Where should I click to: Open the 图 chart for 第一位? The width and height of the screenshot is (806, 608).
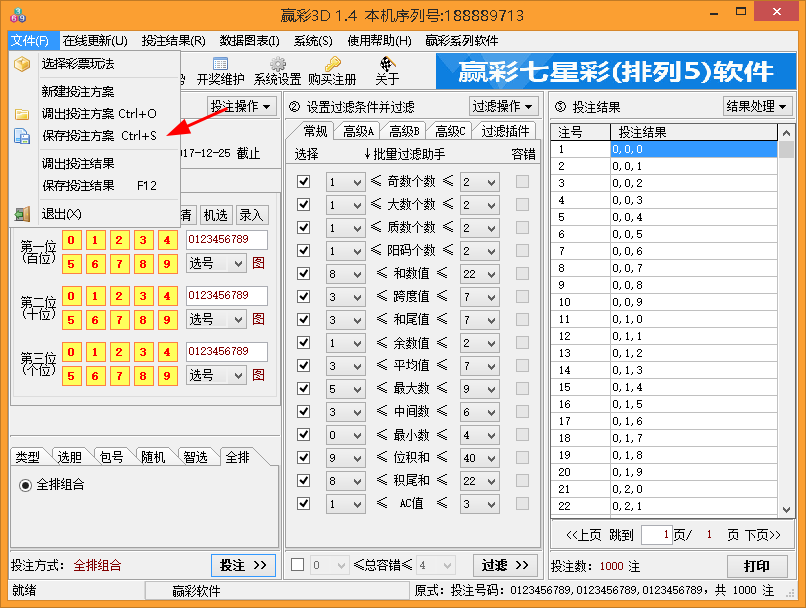259,264
